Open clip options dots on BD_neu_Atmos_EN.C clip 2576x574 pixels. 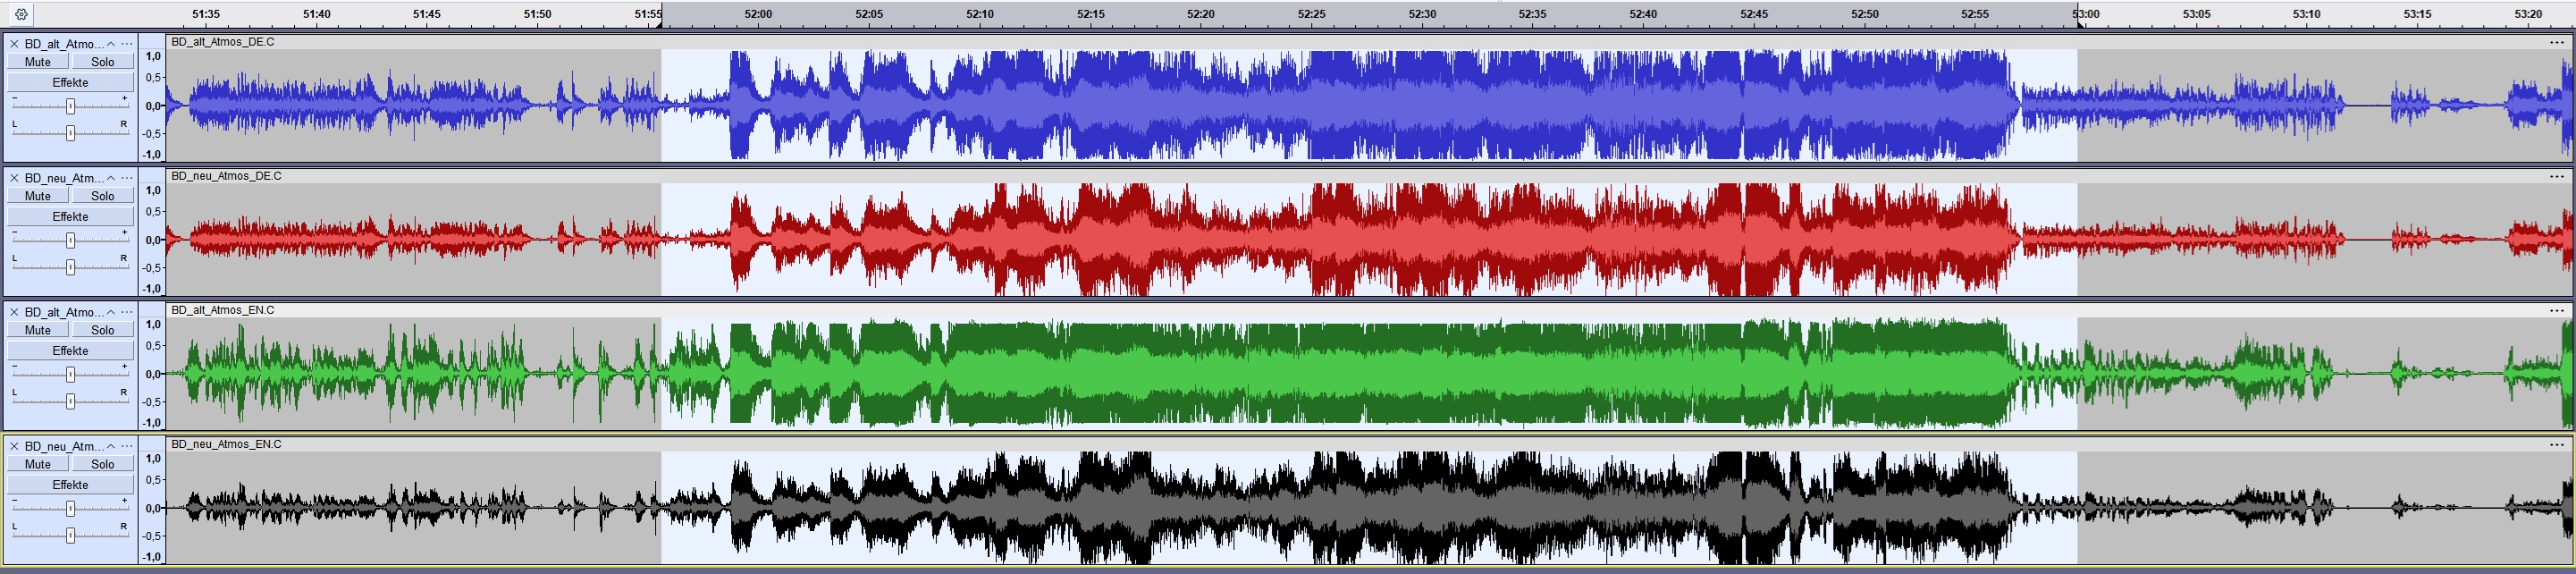(2557, 444)
